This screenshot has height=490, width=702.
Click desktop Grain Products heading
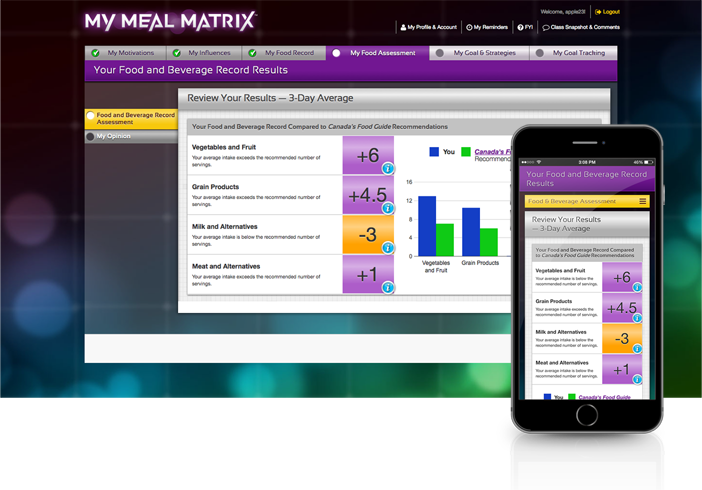215,187
